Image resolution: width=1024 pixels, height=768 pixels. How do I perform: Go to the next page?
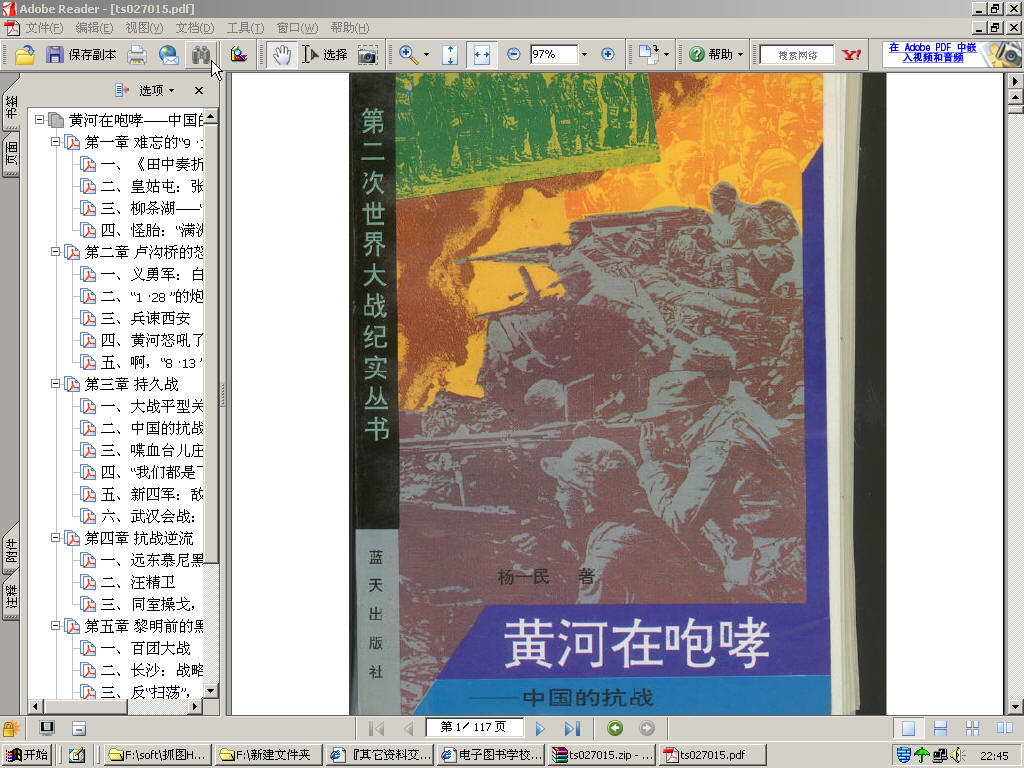point(540,728)
